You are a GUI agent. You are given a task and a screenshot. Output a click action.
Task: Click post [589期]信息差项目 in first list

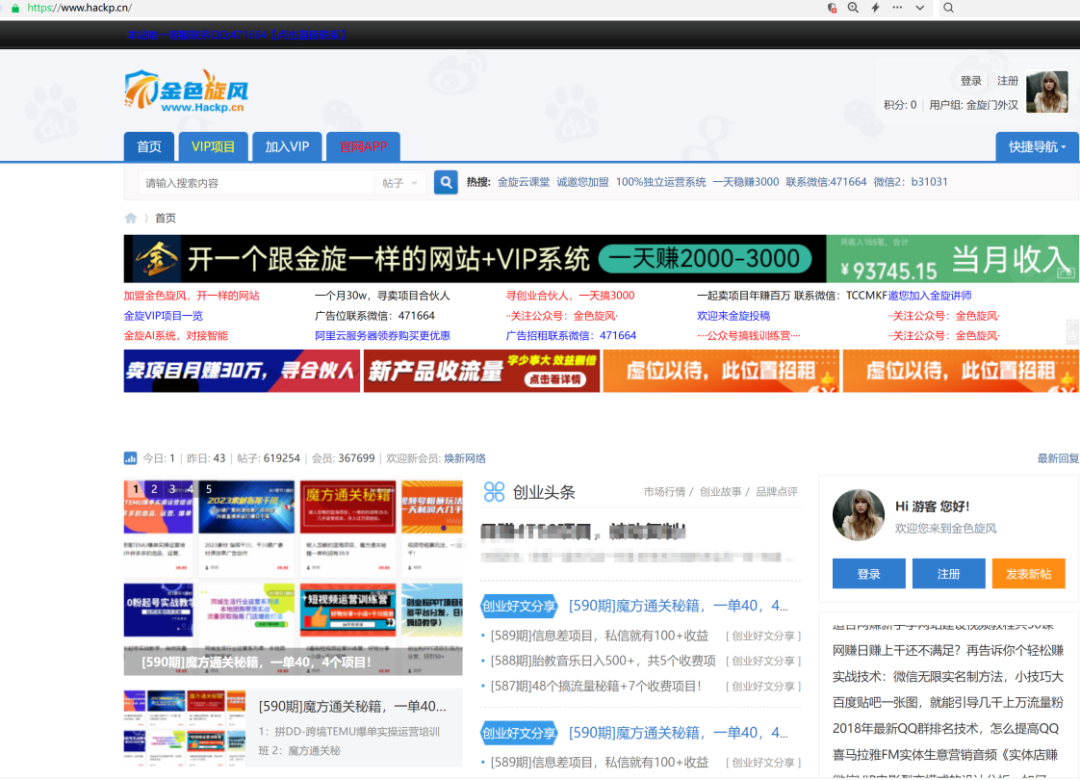click(599, 635)
